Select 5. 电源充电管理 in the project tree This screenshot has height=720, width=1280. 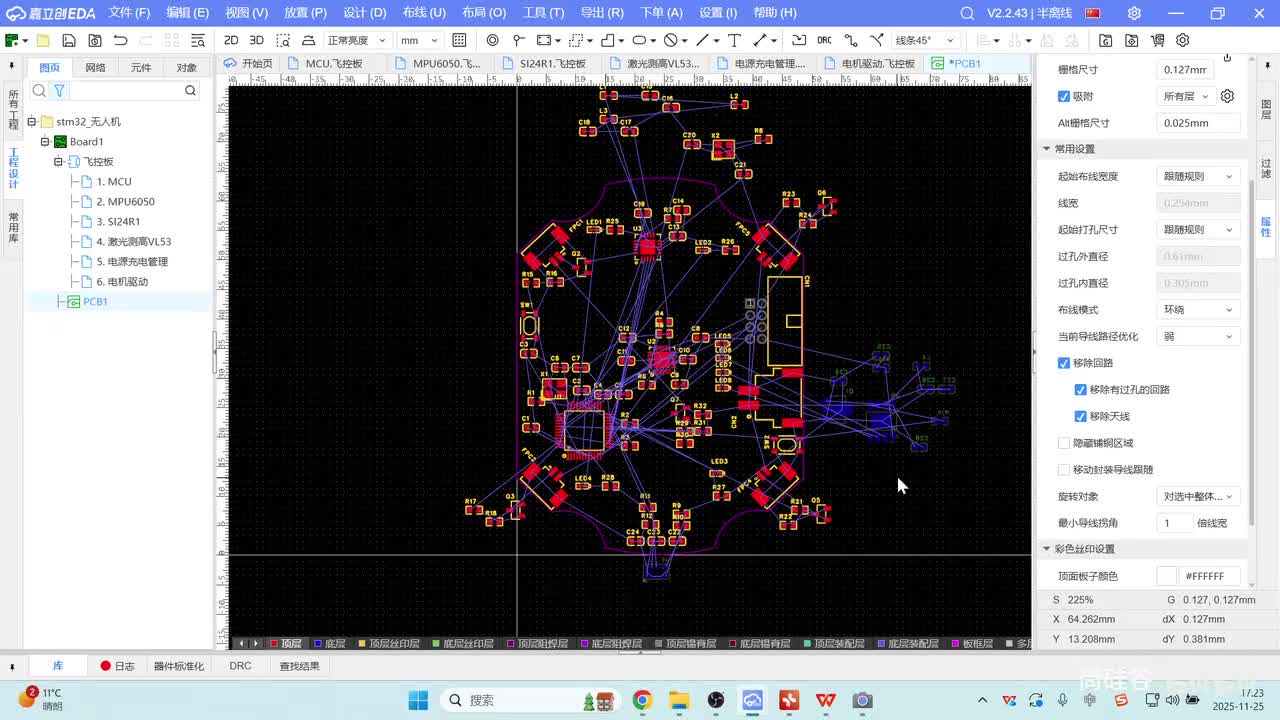click(131, 261)
